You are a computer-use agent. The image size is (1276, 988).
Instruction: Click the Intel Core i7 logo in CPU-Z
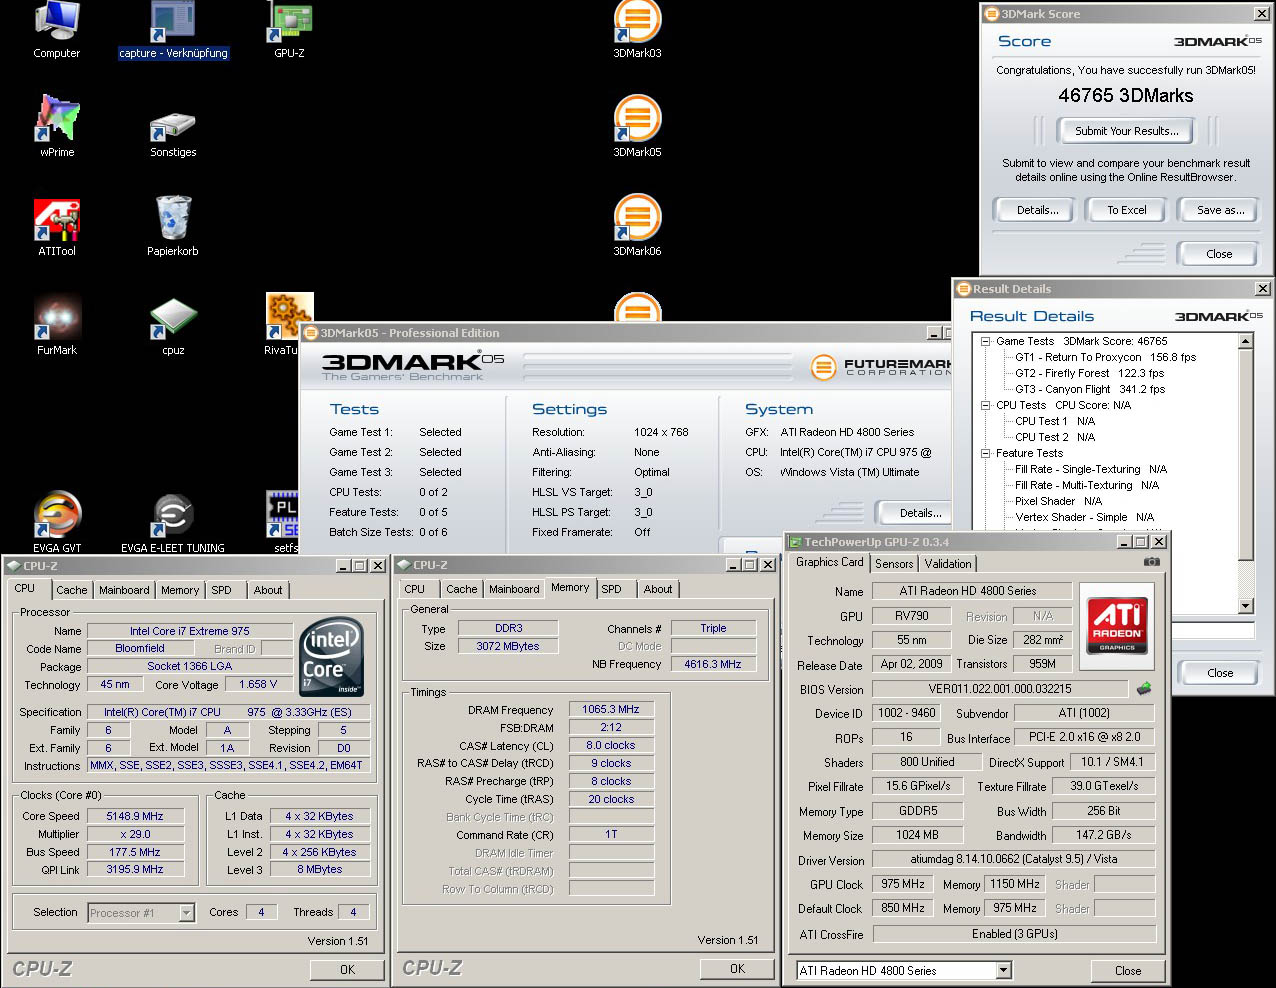(x=331, y=657)
